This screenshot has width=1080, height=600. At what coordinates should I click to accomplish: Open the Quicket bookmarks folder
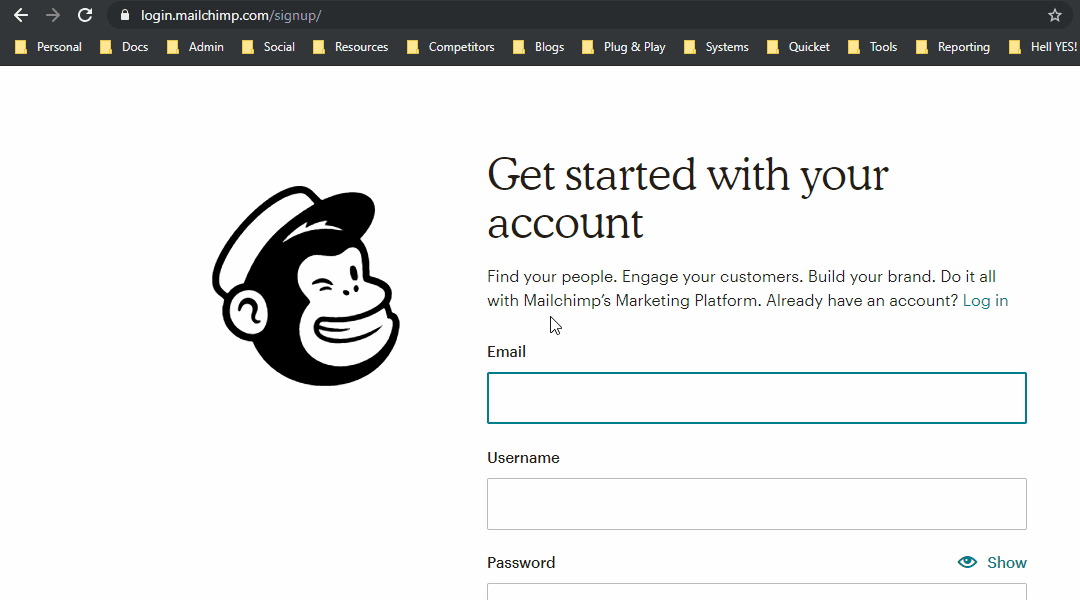point(798,47)
